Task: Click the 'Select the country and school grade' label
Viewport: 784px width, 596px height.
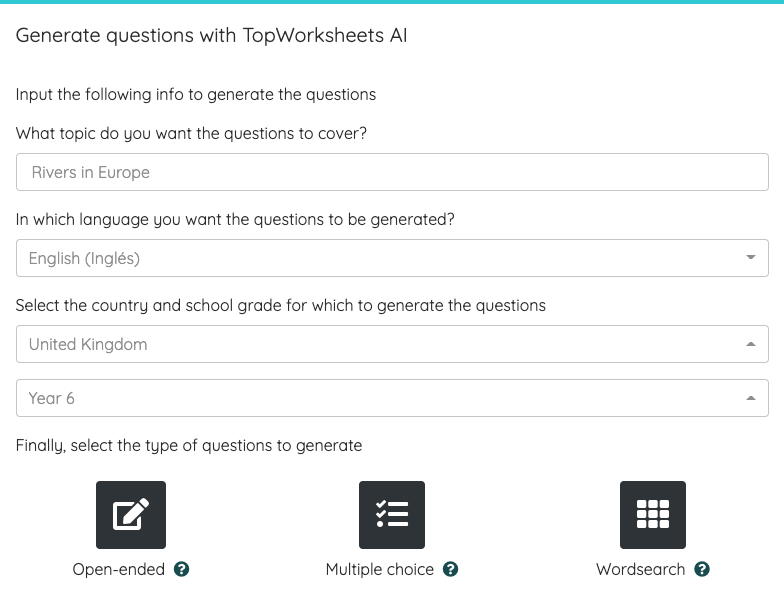Action: coord(280,306)
